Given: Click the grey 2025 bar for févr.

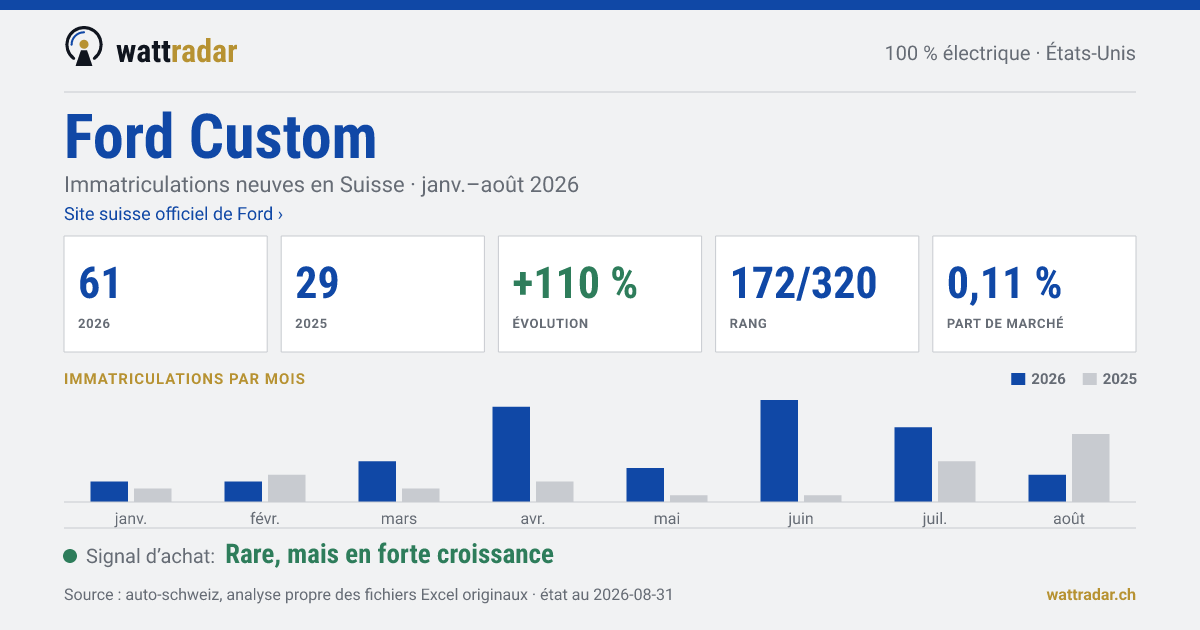Looking at the screenshot, I should tap(287, 488).
